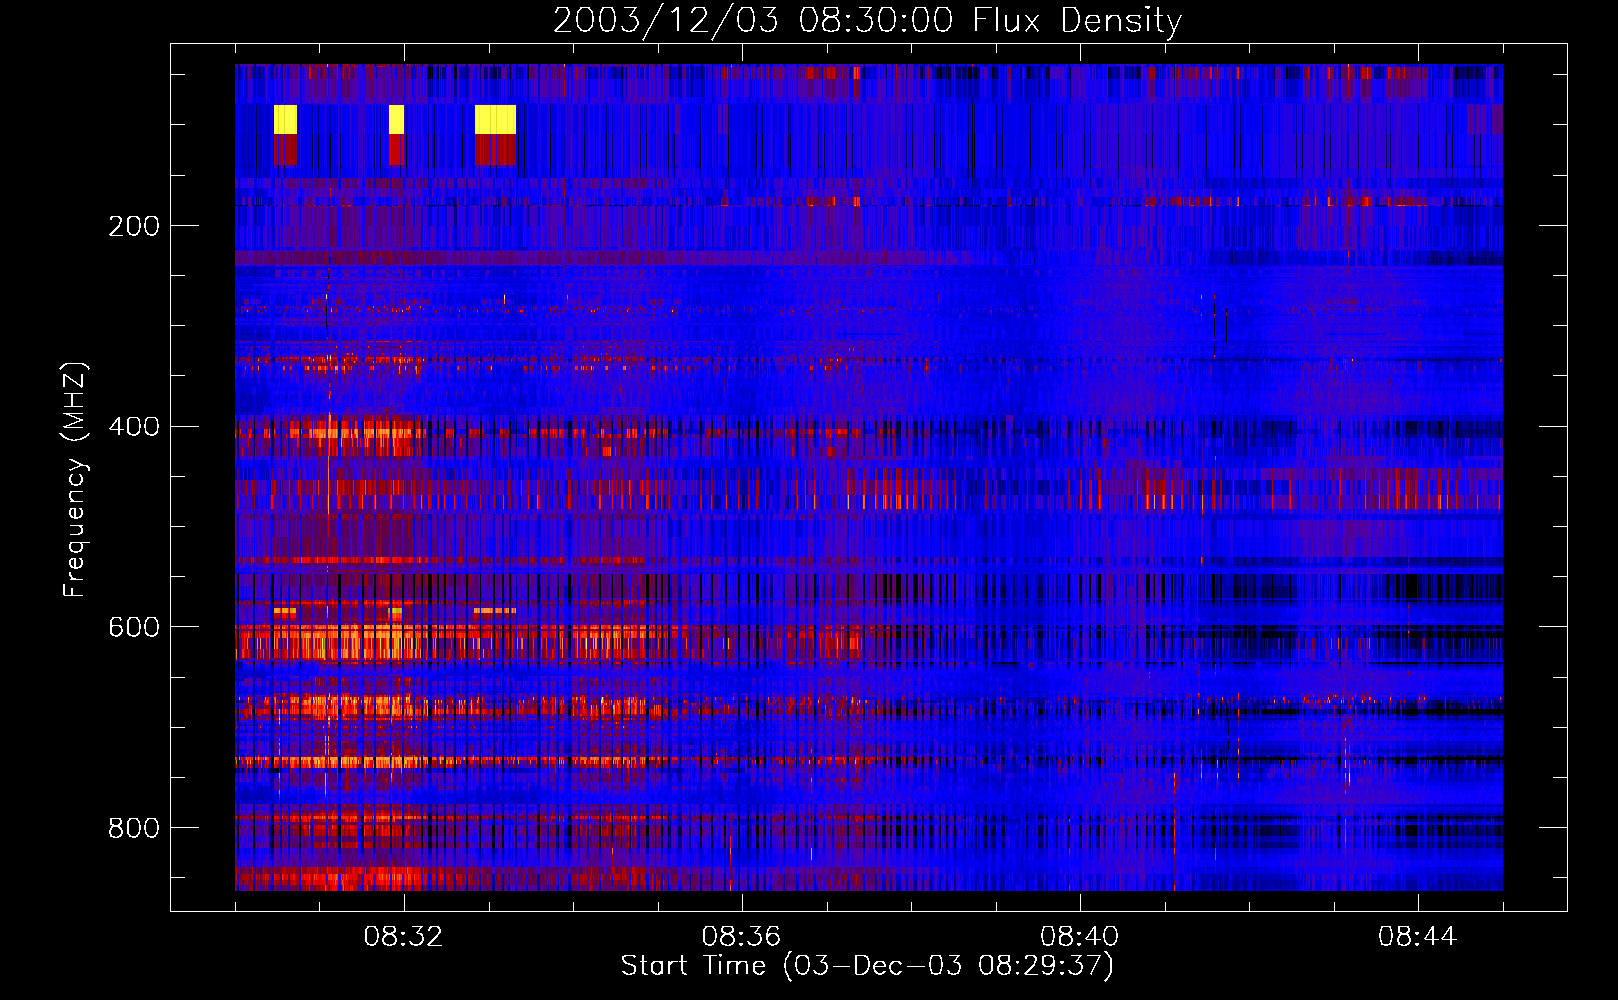
Task: Click the 600 frequency tick label
Action: coord(134,627)
